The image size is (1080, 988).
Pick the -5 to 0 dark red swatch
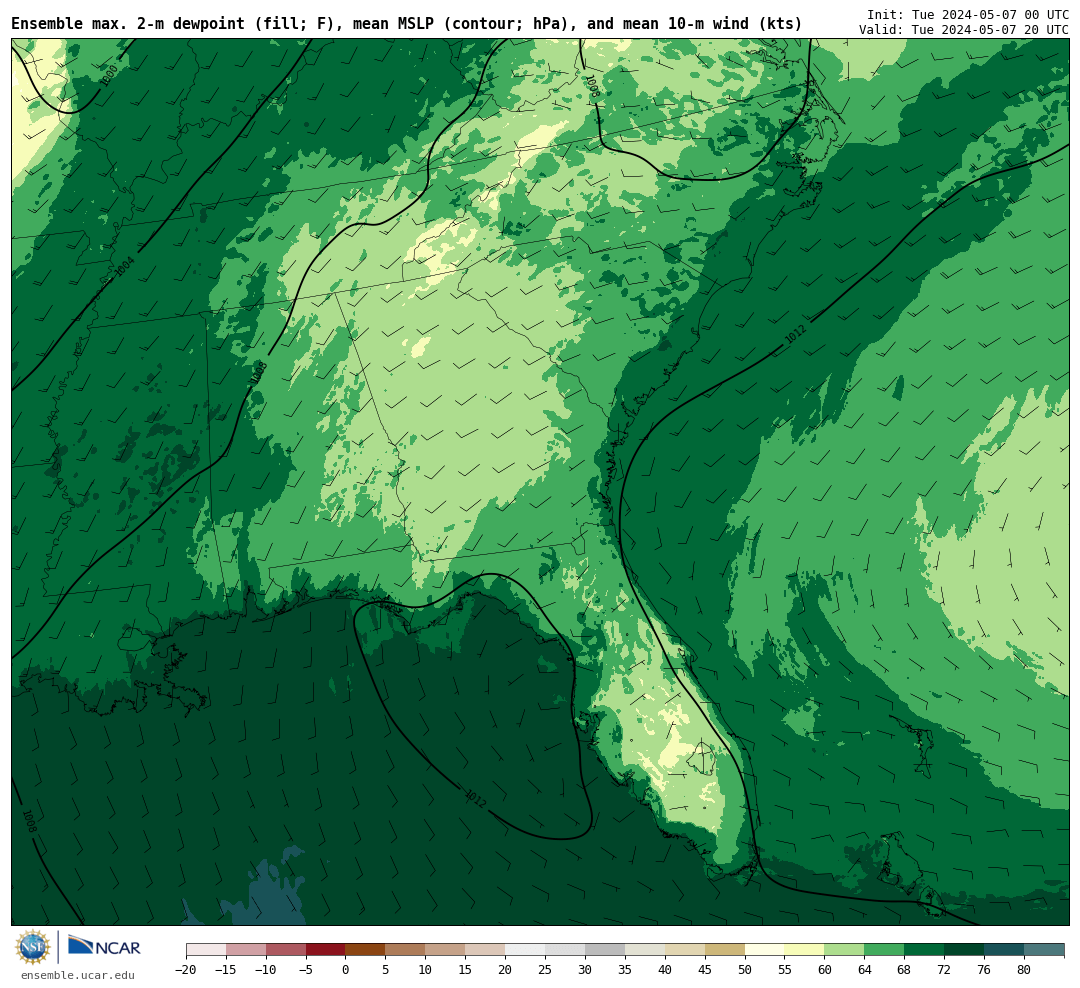coord(326,950)
